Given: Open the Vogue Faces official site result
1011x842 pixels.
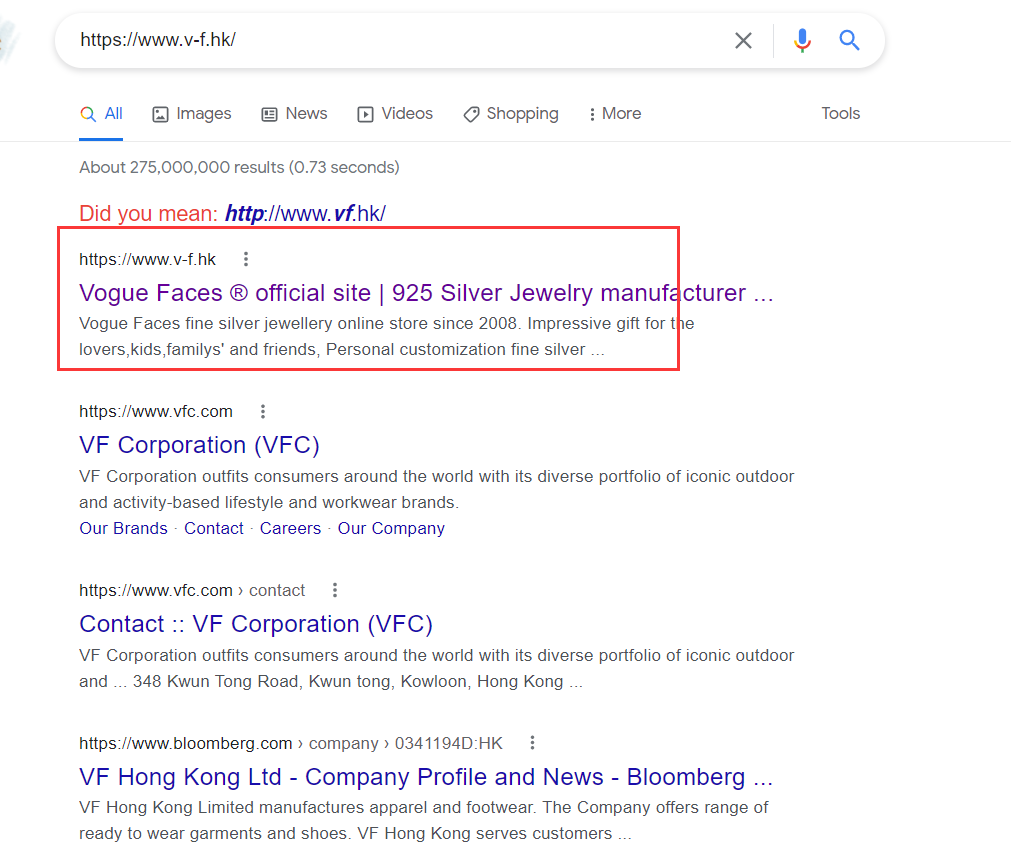Looking at the screenshot, I should point(426,293).
